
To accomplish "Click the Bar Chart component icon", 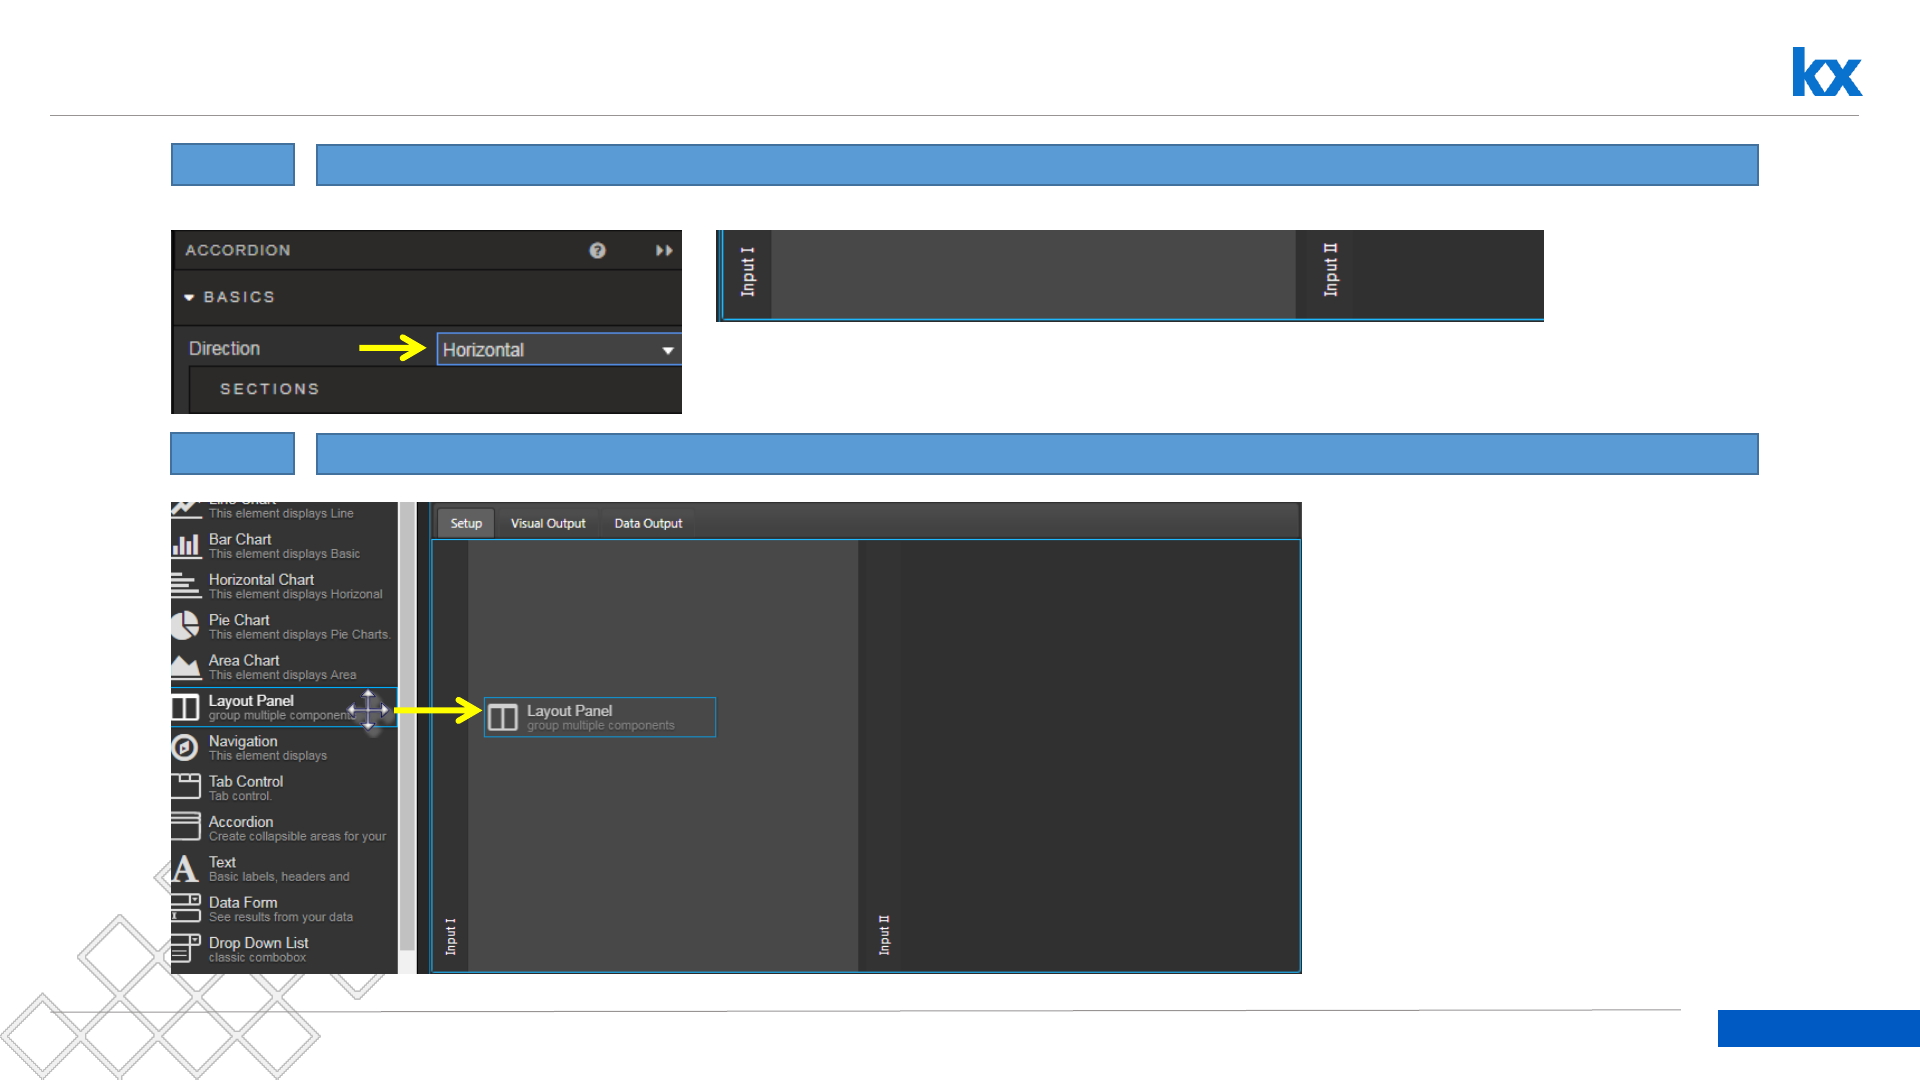I will 186,545.
